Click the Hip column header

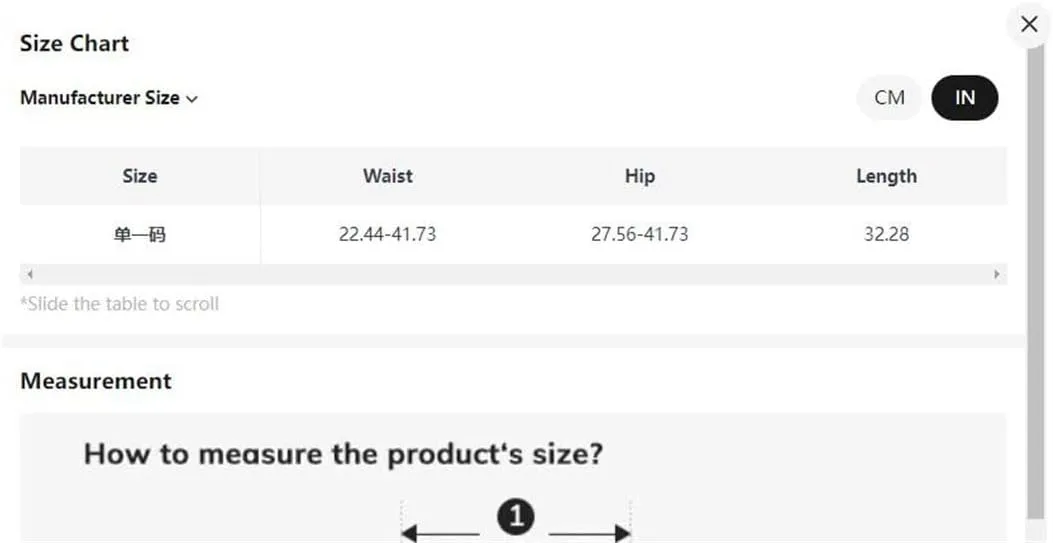[x=639, y=176]
